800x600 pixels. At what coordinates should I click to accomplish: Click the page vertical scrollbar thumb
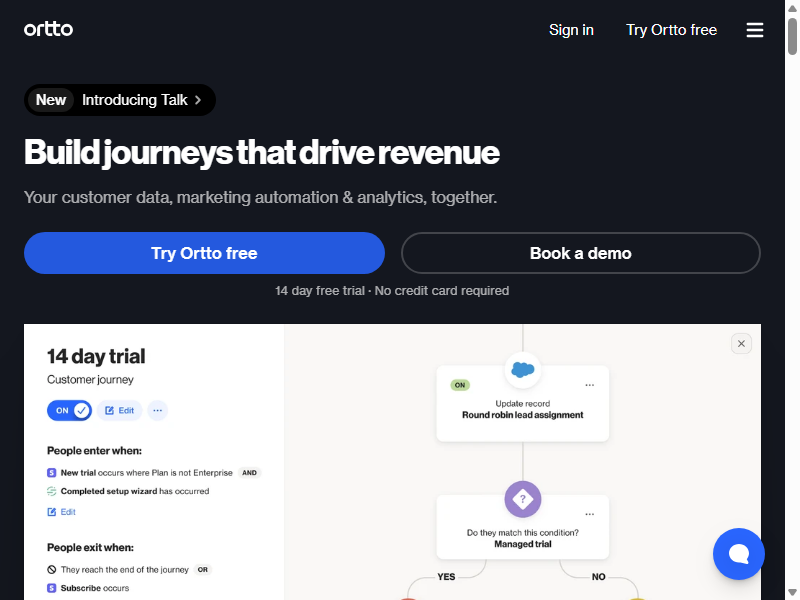coord(792,36)
